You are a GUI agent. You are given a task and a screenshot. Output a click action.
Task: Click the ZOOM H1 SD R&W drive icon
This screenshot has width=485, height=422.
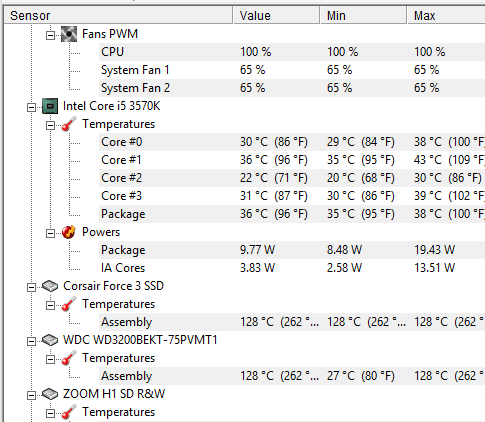click(x=50, y=394)
